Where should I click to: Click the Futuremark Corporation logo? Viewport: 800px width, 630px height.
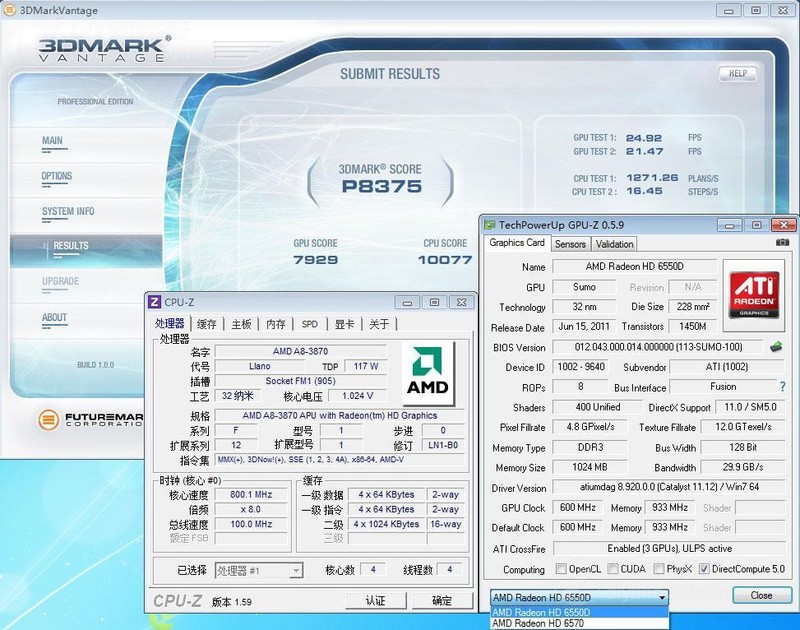click(x=91, y=420)
